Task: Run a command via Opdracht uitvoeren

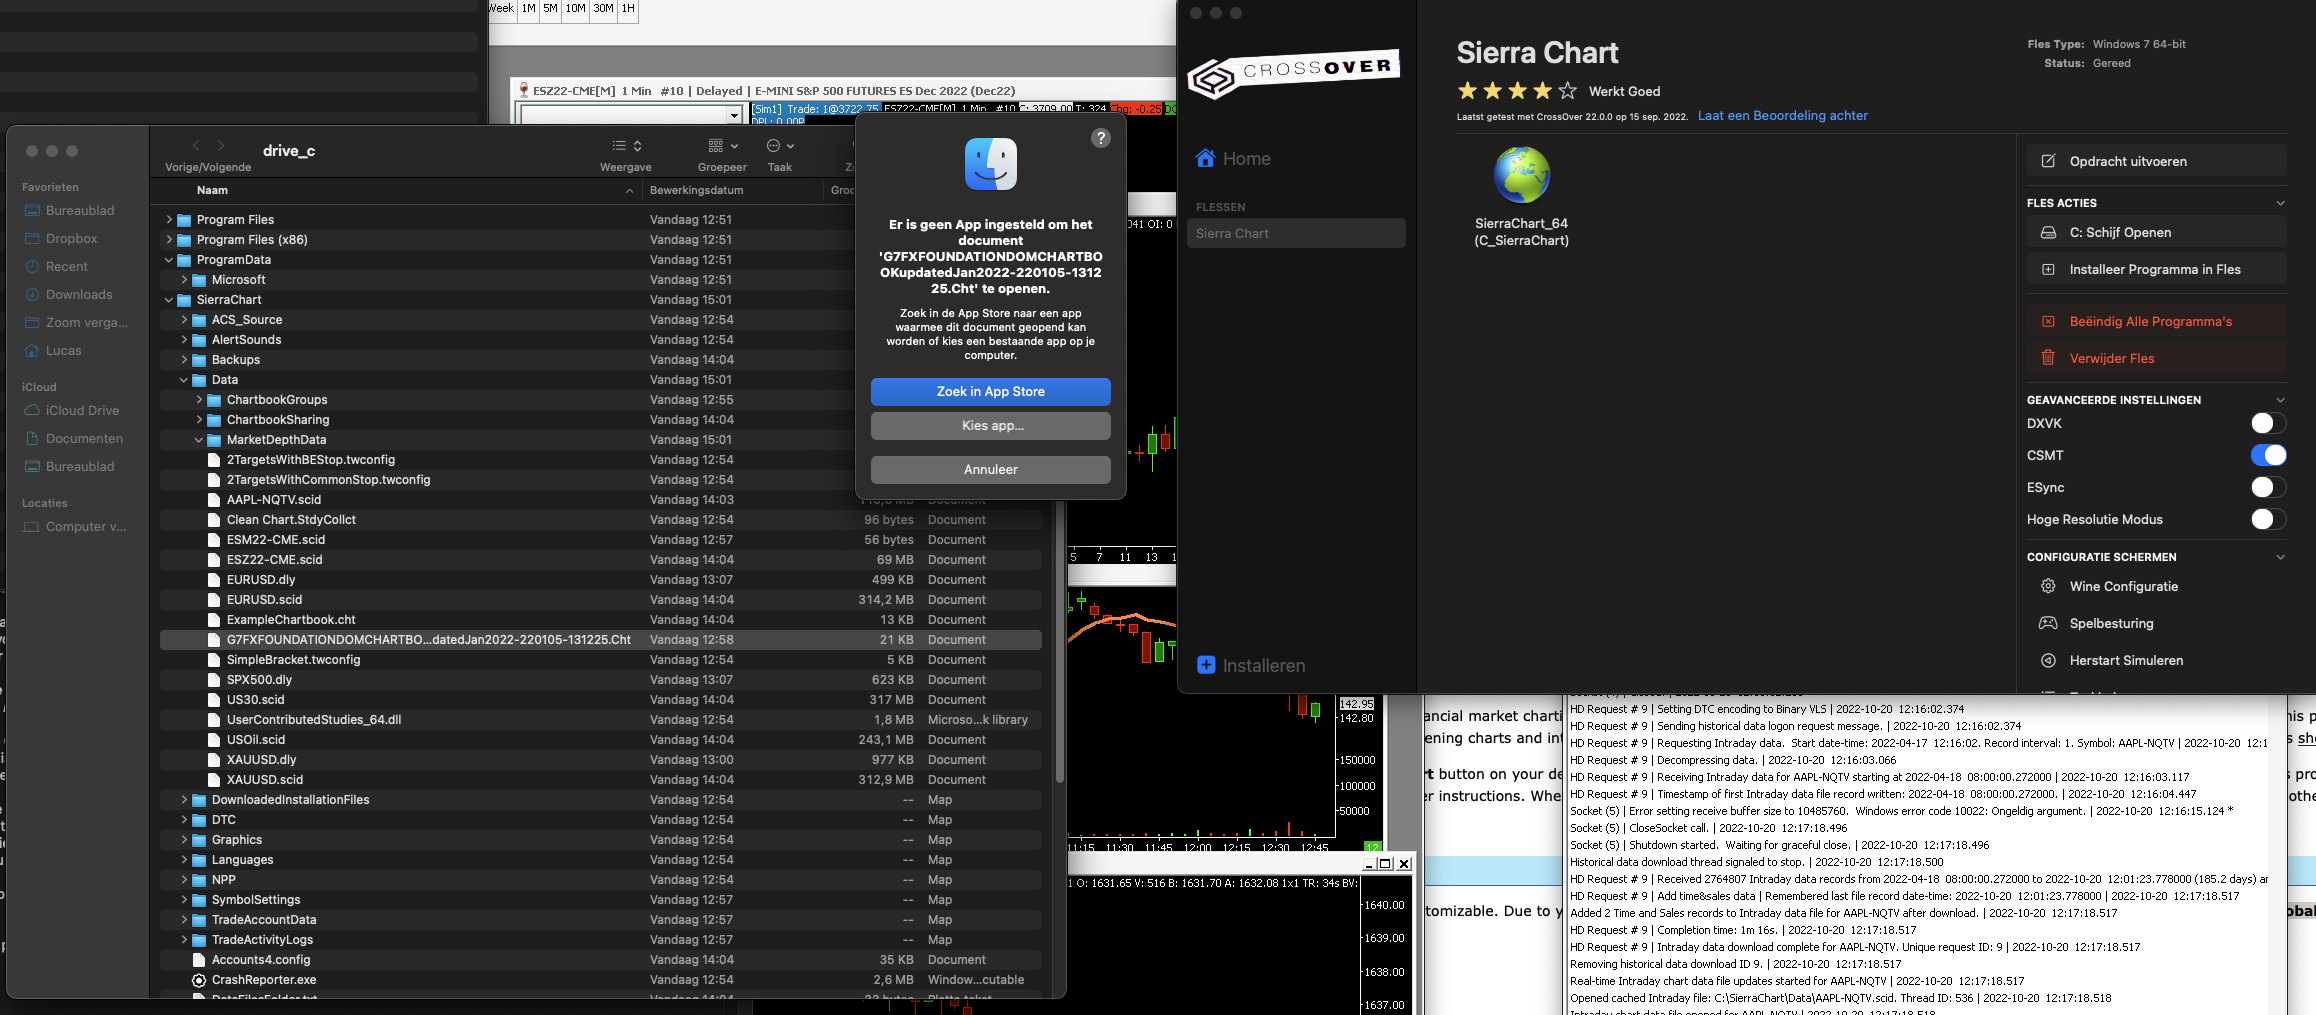Action: 2157,161
